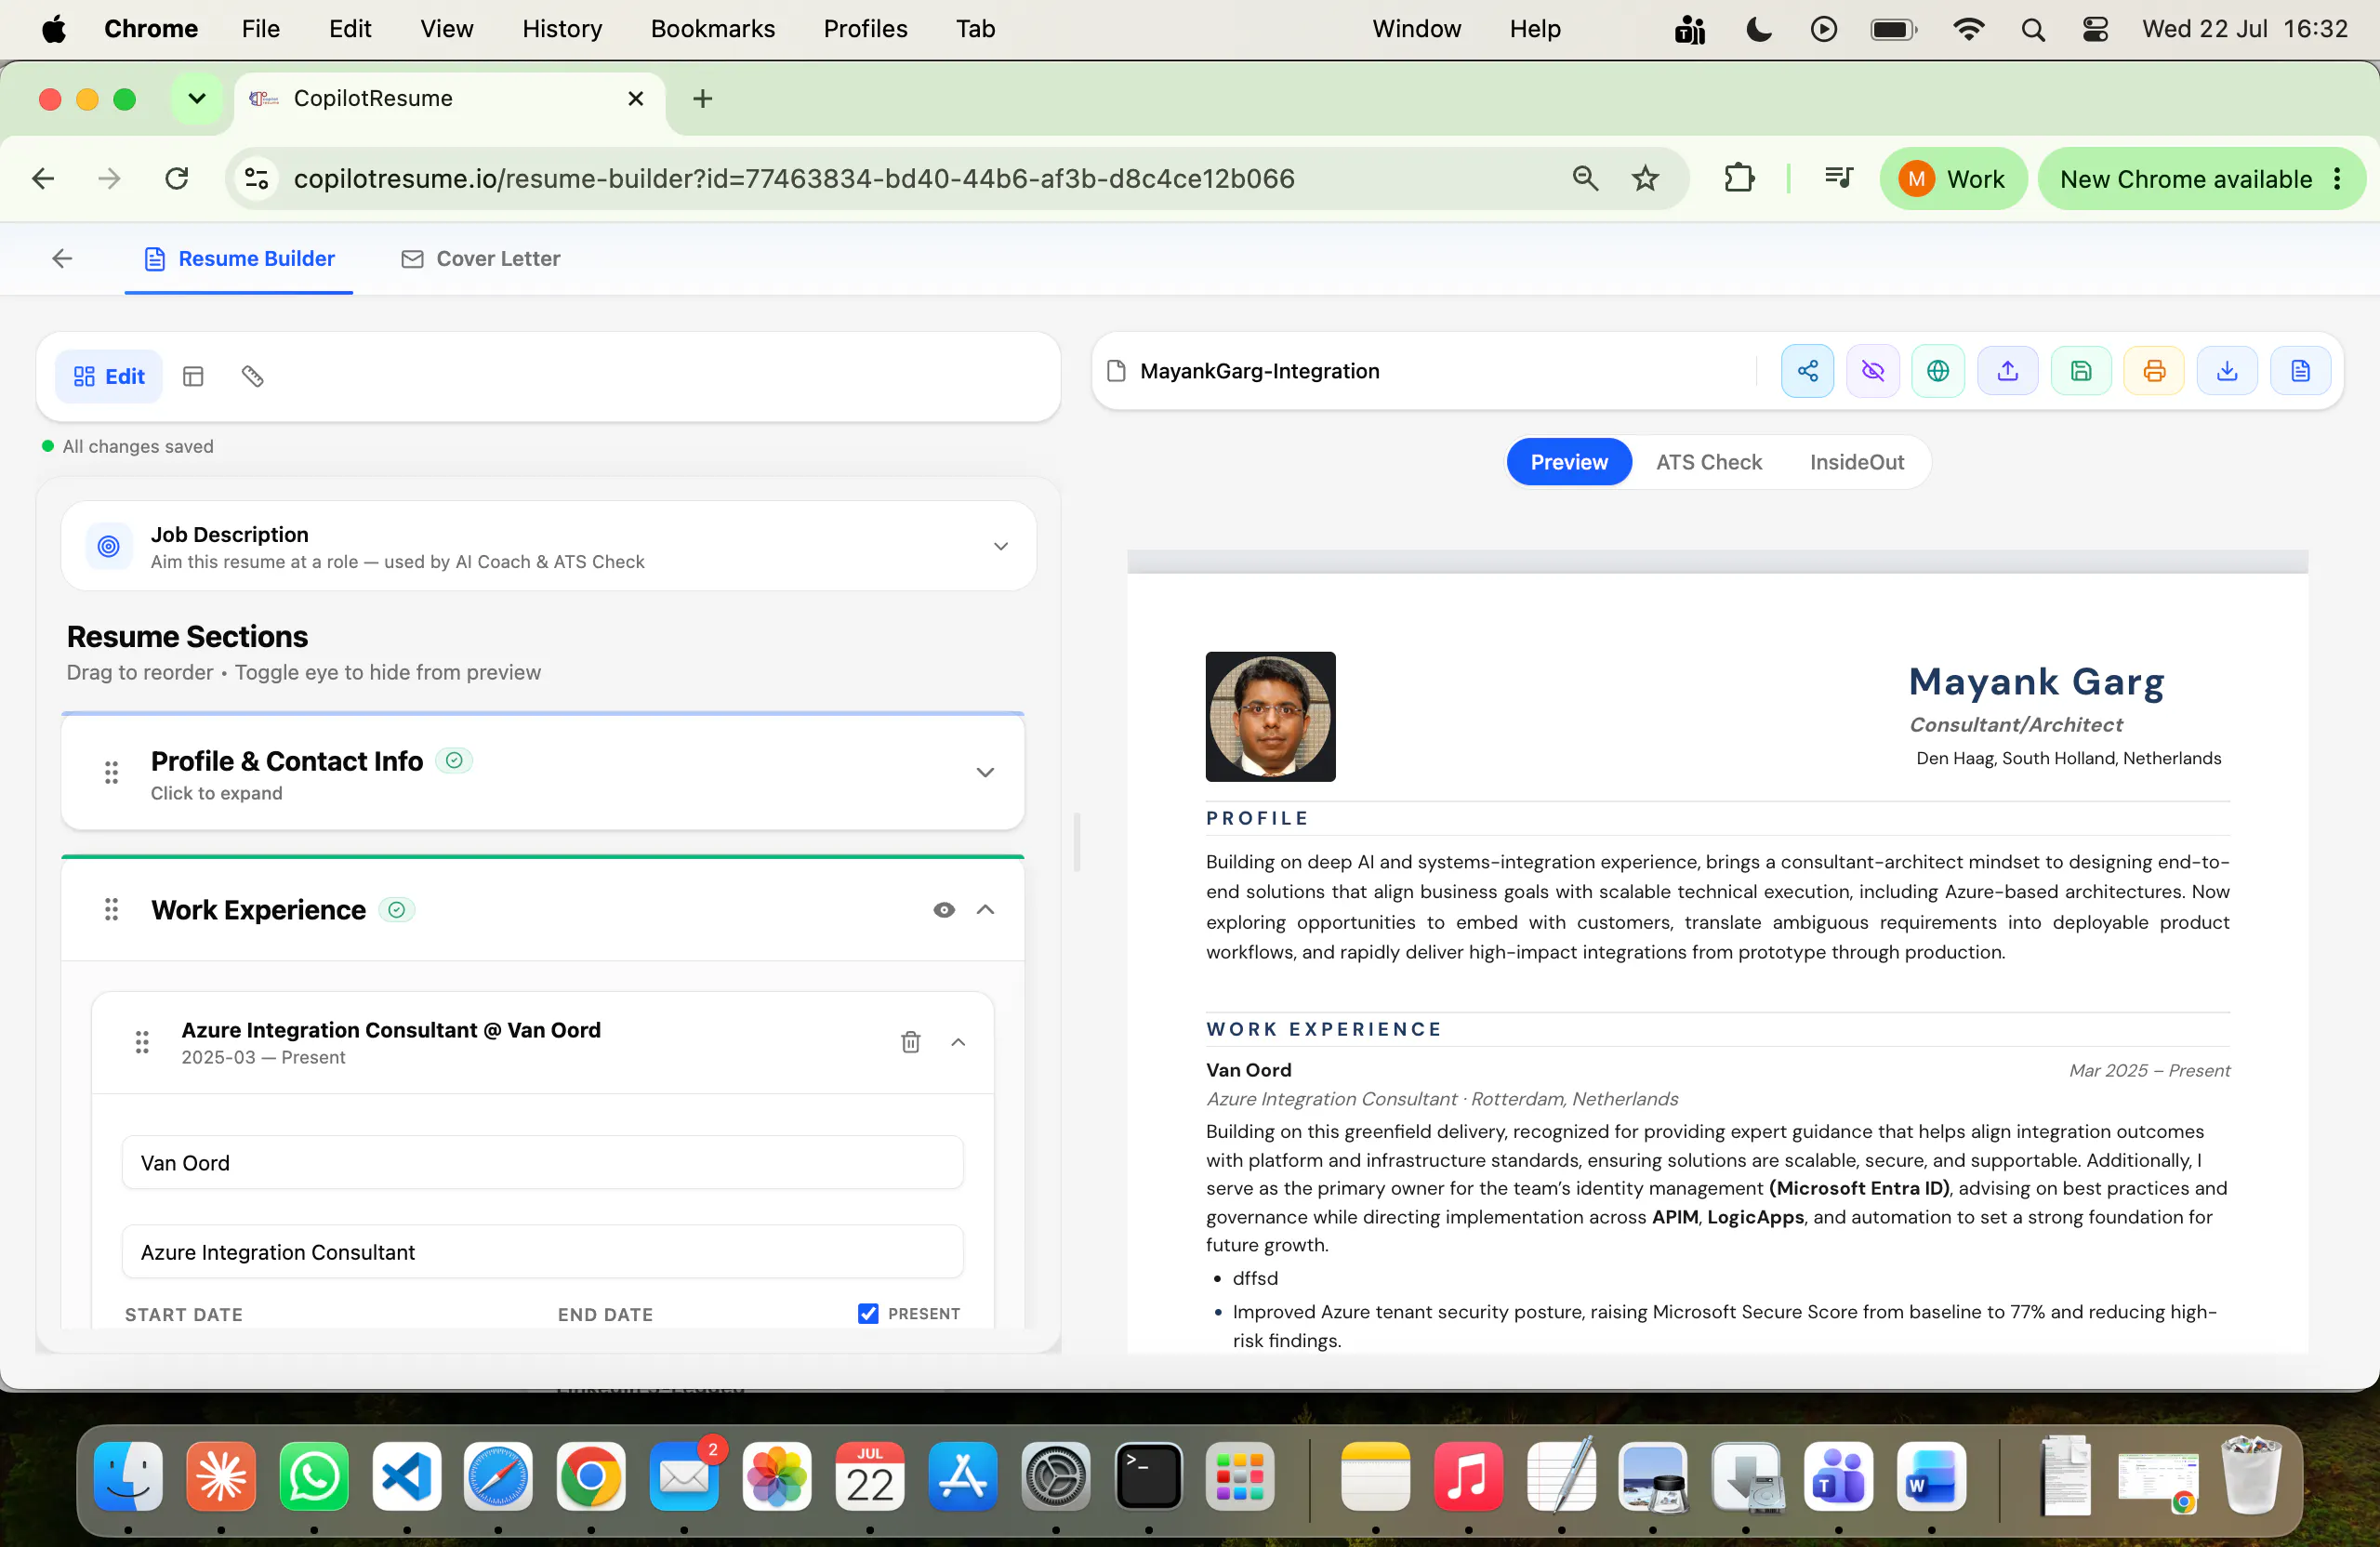Click the drag handle for the Van Oord entry

(x=142, y=1042)
